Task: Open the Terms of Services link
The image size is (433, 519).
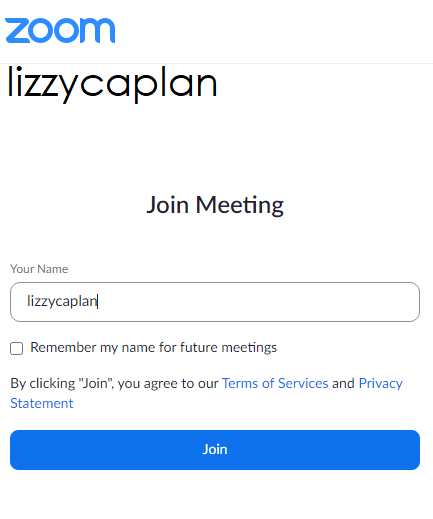Action: [x=275, y=383]
